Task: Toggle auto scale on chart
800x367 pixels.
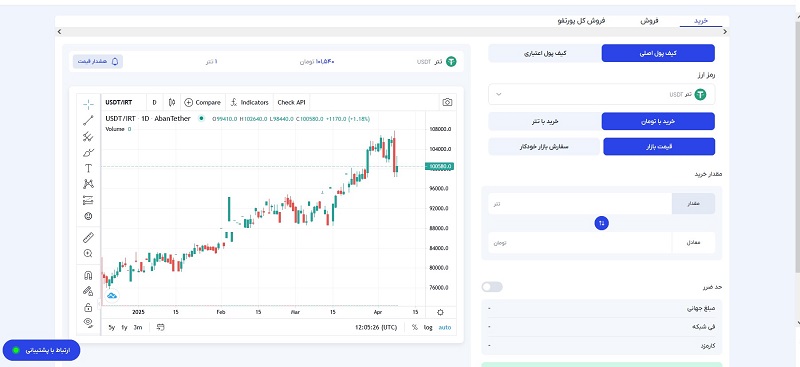Action: tap(444, 327)
